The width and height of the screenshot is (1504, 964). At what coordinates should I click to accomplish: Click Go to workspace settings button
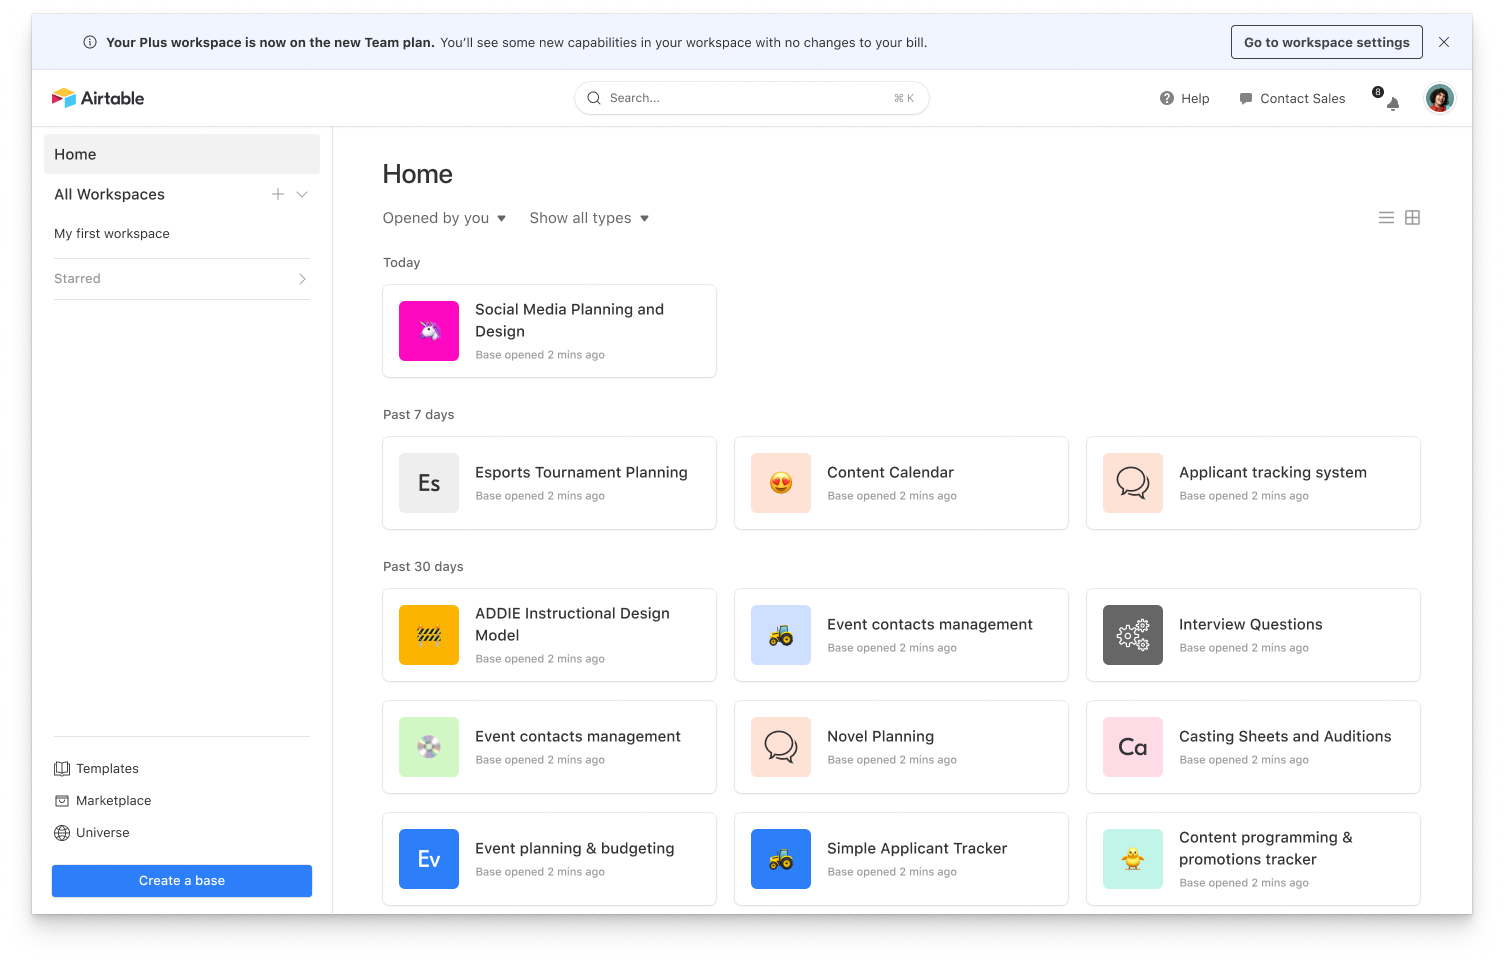[1326, 42]
